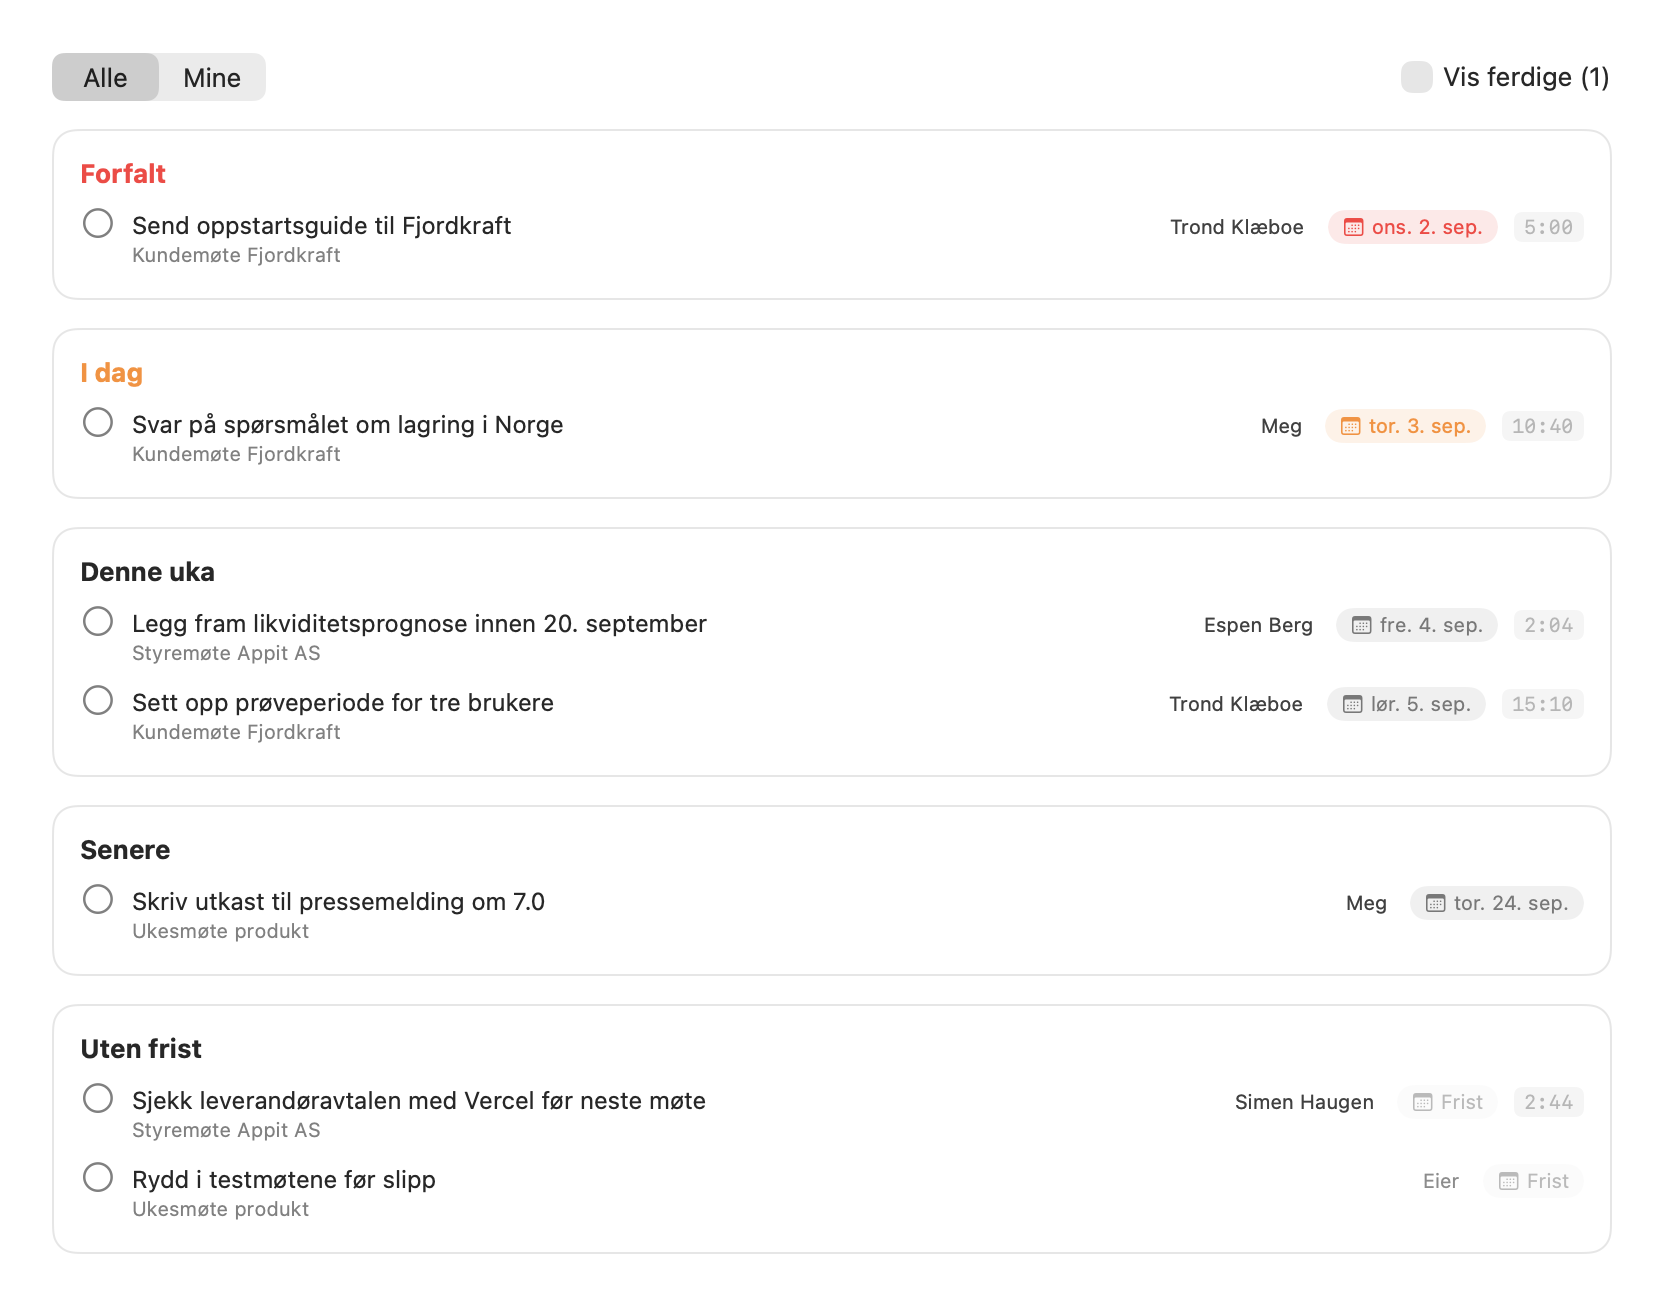
Task: Enable the 'Vis ferdige (1)' checkbox
Action: pyautogui.click(x=1416, y=77)
